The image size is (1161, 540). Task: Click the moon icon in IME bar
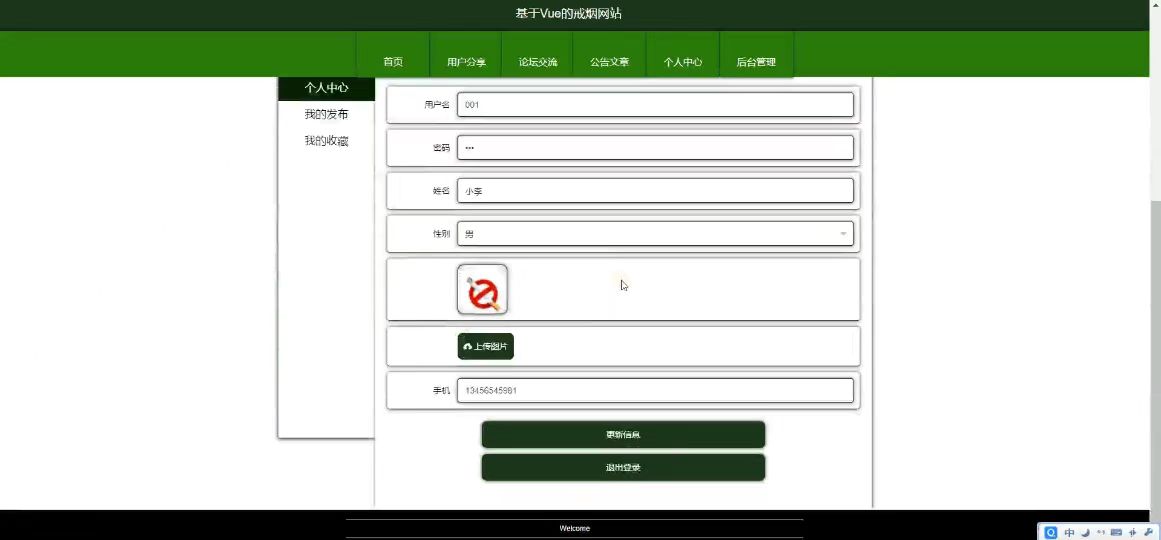point(1085,533)
